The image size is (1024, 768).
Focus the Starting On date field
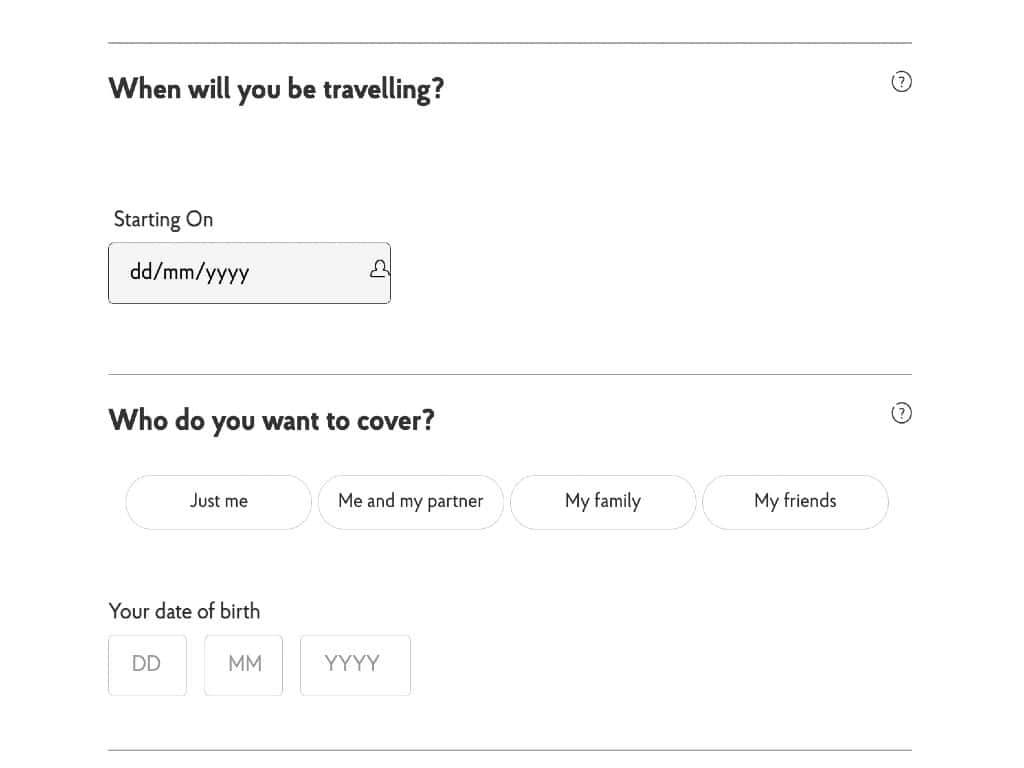click(x=249, y=273)
